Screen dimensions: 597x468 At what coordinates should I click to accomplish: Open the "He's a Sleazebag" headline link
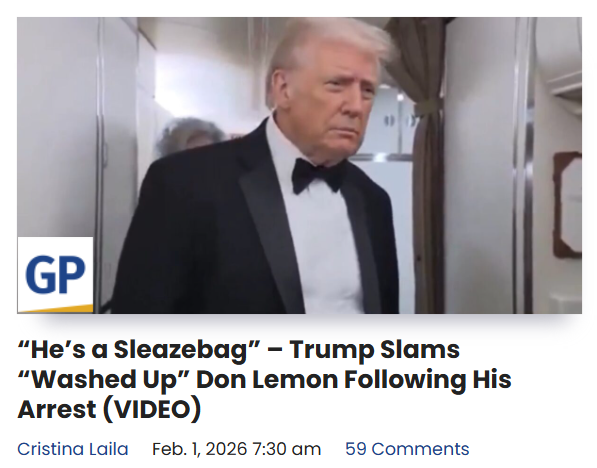[264, 379]
